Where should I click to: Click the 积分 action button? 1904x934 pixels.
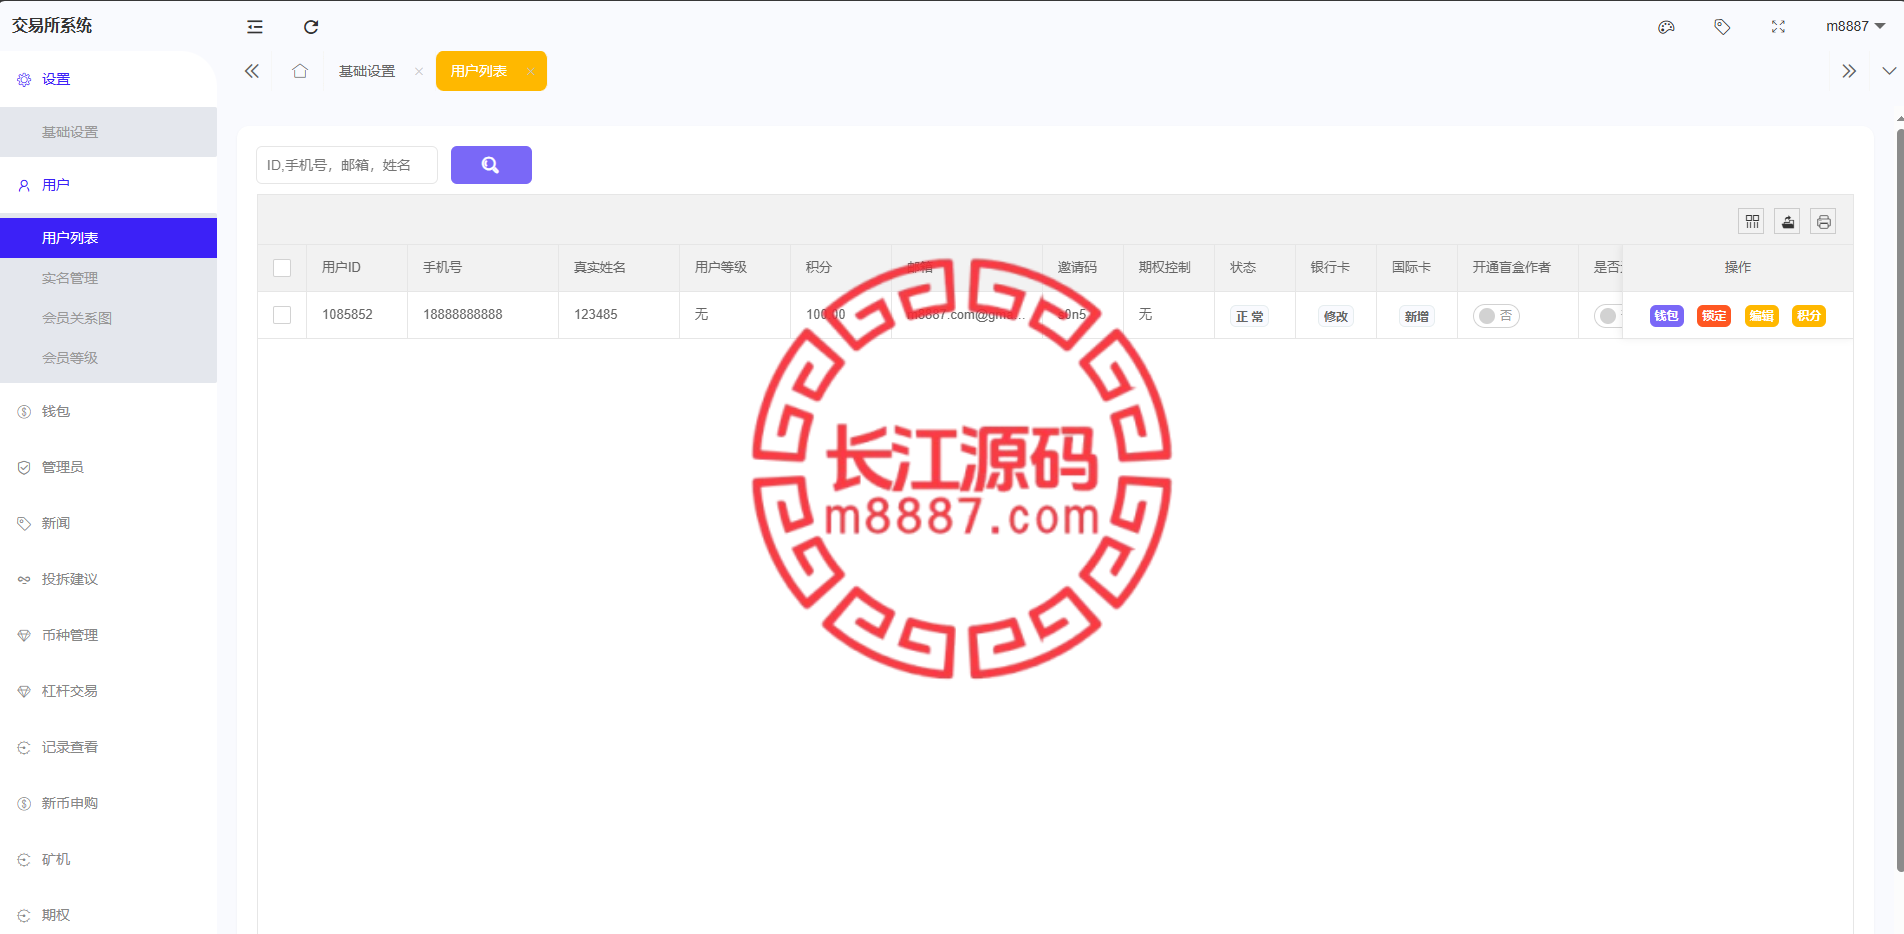1809,316
